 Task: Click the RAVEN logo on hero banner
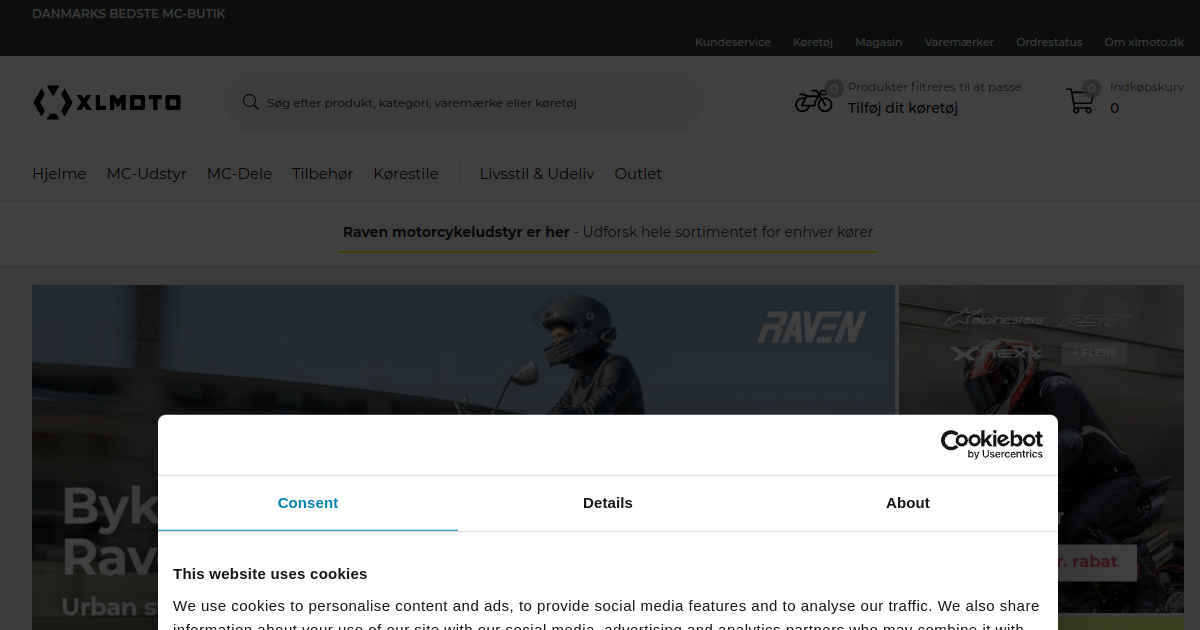812,327
